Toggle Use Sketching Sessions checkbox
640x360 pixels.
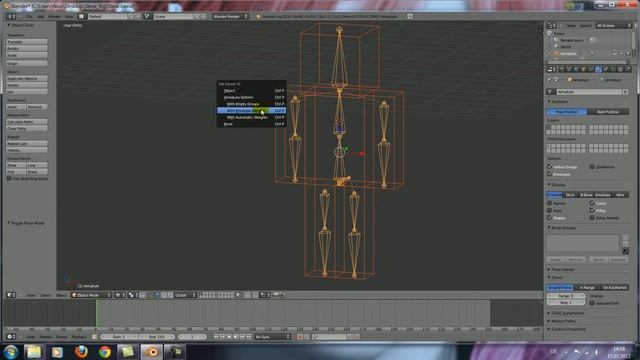click(x=9, y=178)
